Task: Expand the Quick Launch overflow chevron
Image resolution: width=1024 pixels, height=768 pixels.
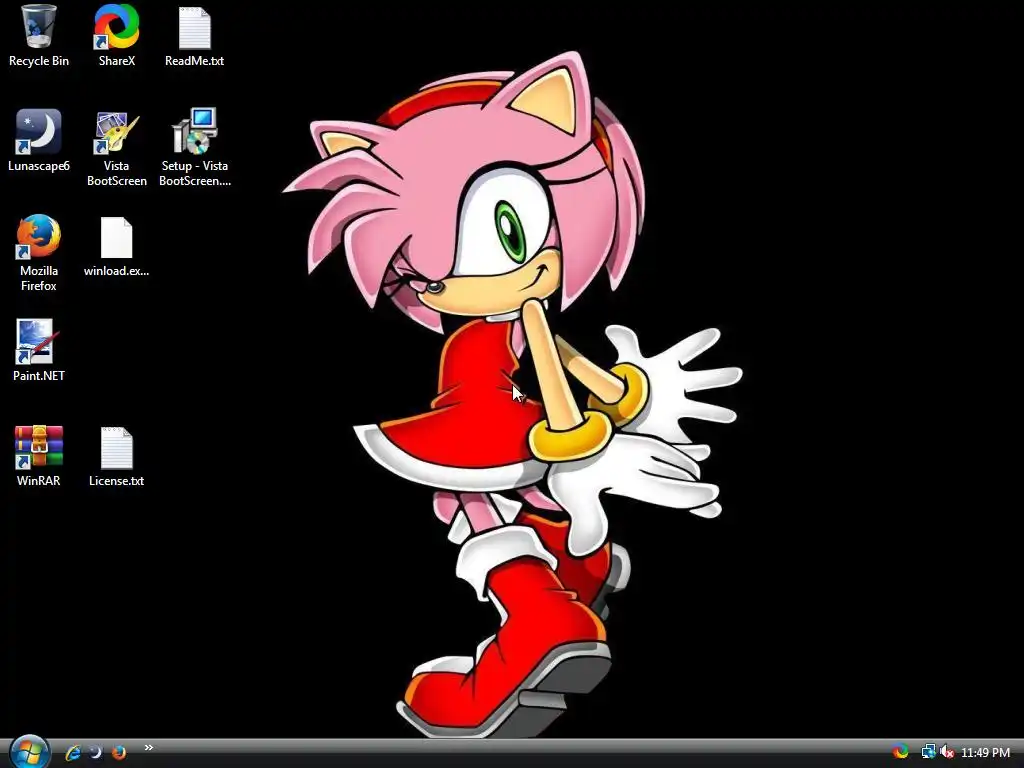Action: [148, 748]
